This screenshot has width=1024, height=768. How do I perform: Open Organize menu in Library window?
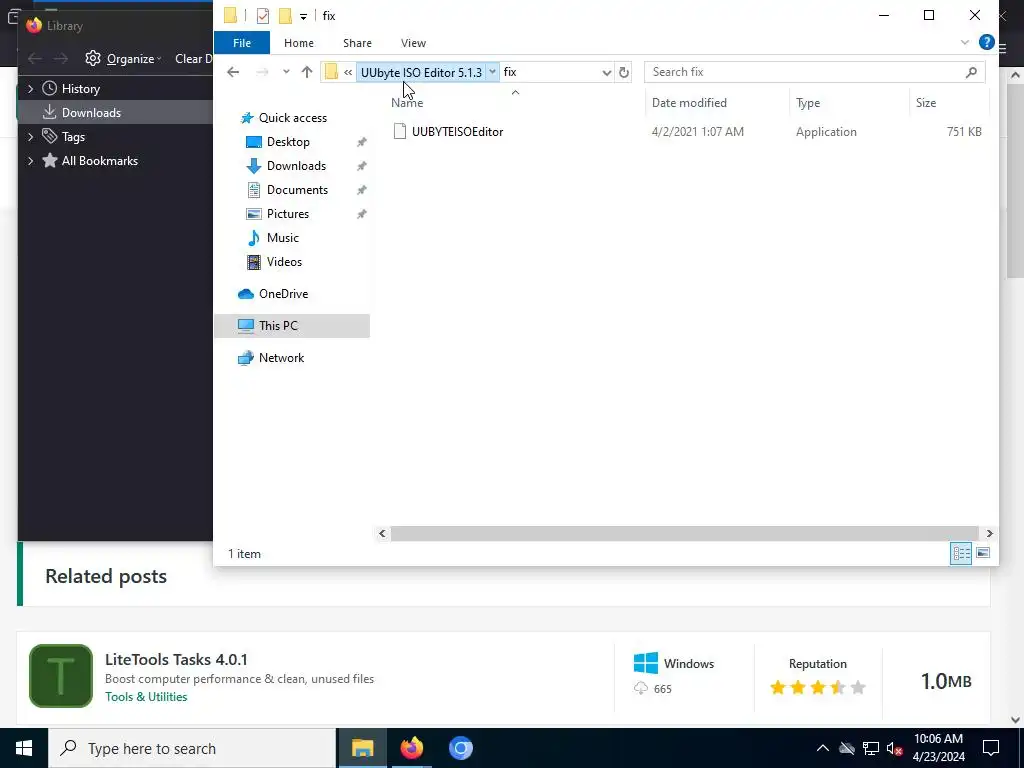coord(123,59)
